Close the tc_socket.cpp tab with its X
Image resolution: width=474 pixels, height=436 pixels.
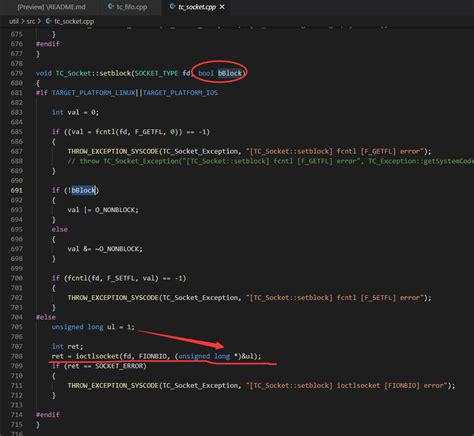click(222, 7)
